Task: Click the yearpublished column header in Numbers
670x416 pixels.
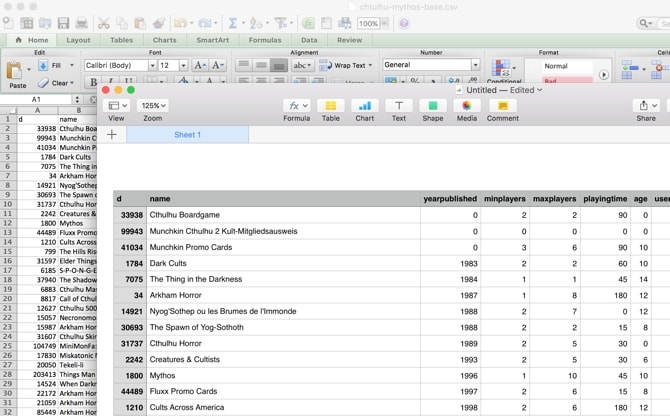Action: click(450, 199)
